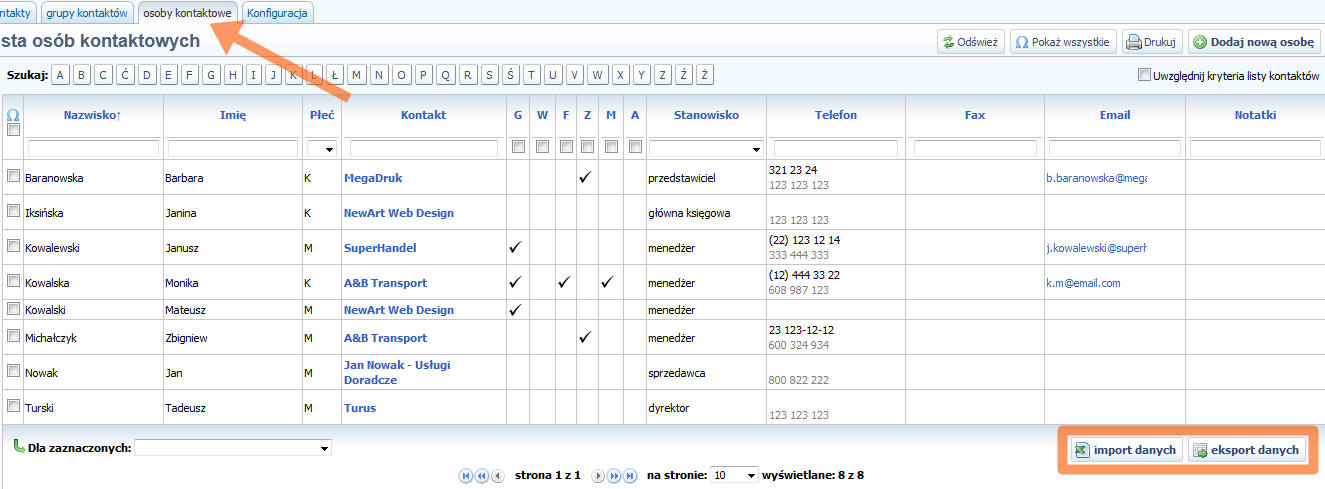Expand the Stanowisko filter dropdown
Viewport: 1325px width, 489px height.
click(x=705, y=148)
